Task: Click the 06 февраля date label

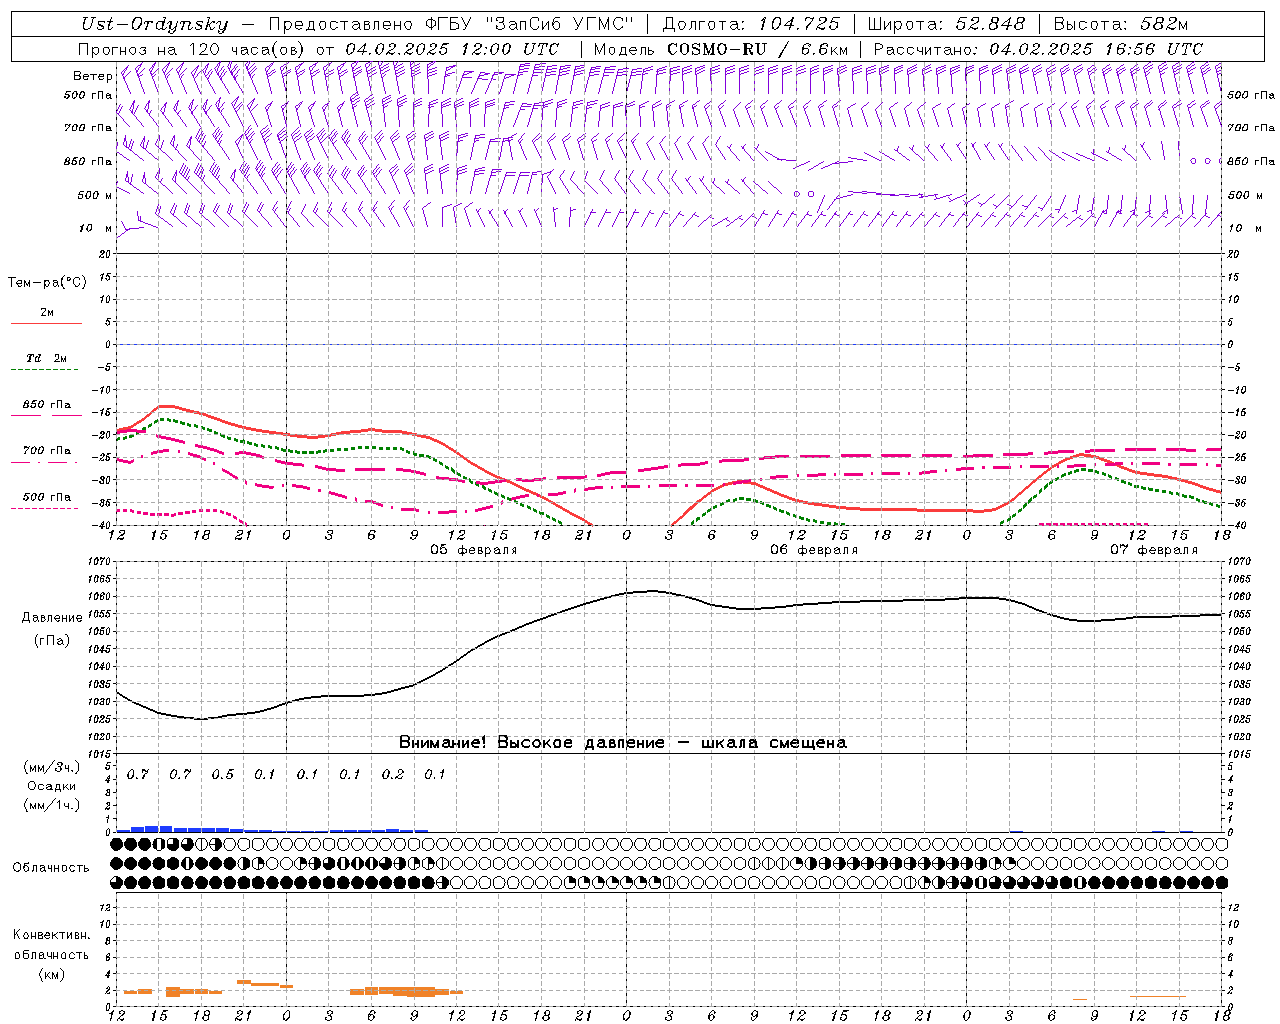Action: point(814,550)
